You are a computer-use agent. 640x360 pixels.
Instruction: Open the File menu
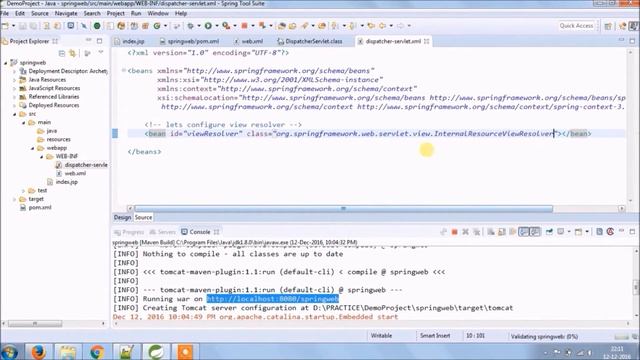pos(5,13)
